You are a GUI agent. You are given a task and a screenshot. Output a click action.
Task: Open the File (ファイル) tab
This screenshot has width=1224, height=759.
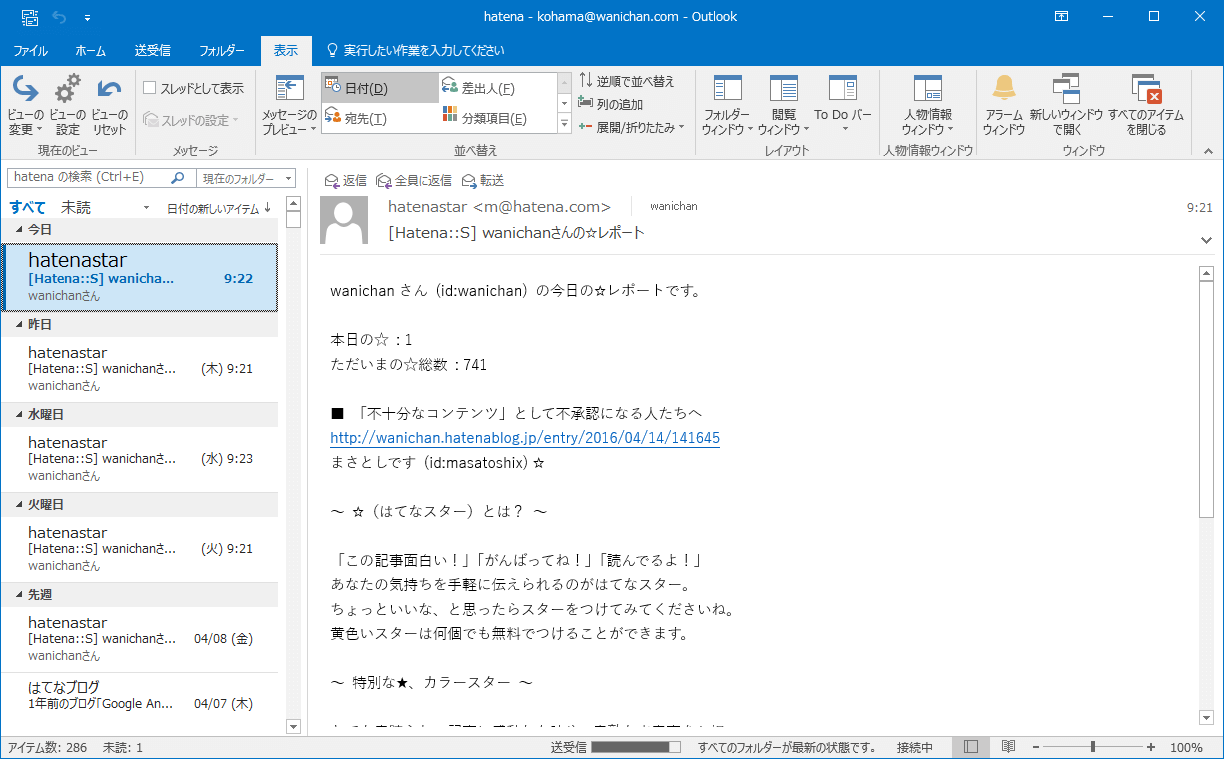click(x=30, y=50)
